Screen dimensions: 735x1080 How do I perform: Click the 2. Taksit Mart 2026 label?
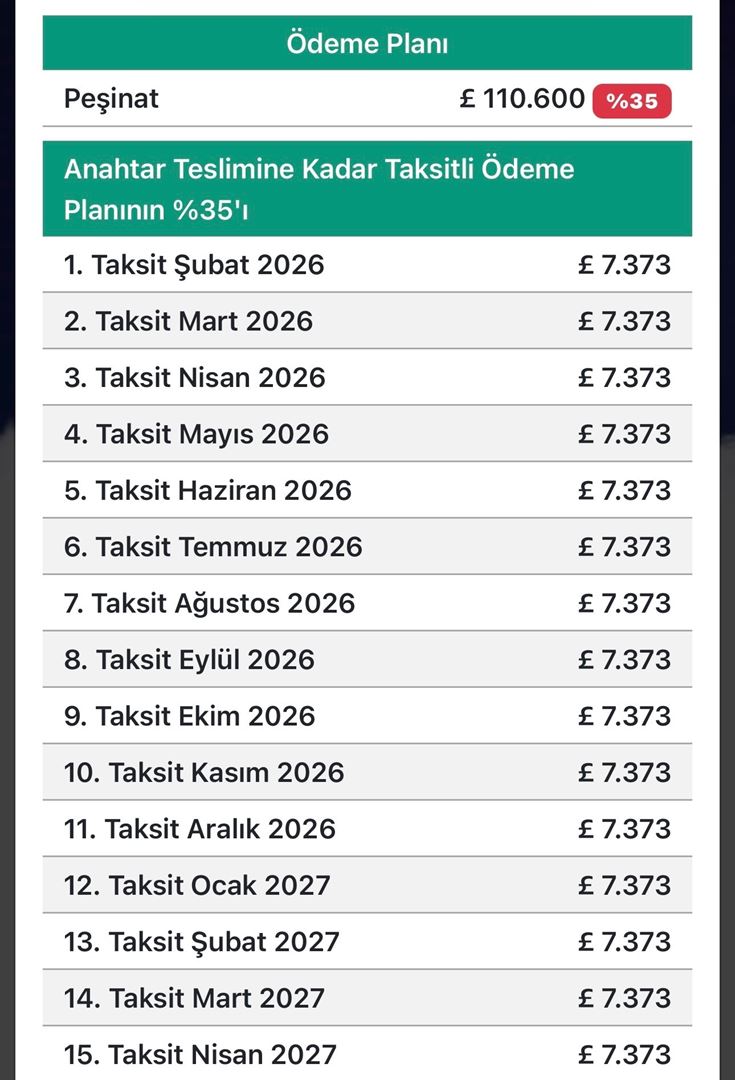pyautogui.click(x=188, y=321)
